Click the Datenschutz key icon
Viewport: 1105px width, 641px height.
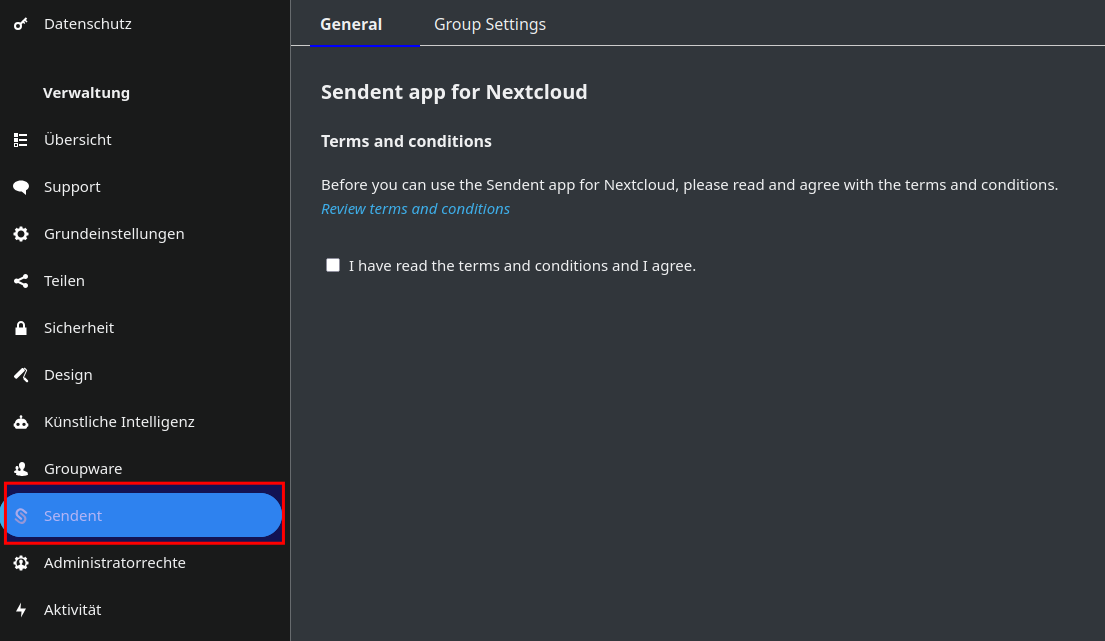21,24
